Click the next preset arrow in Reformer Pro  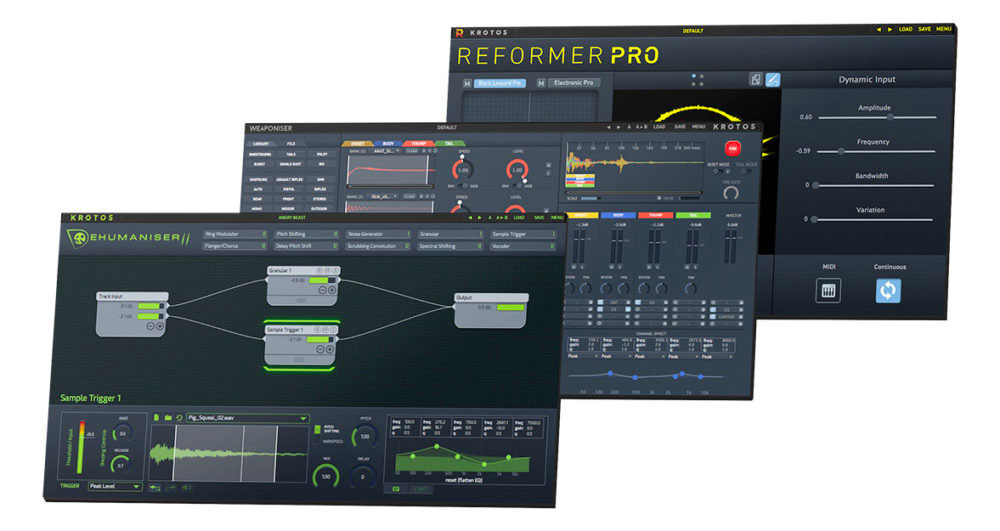point(891,29)
